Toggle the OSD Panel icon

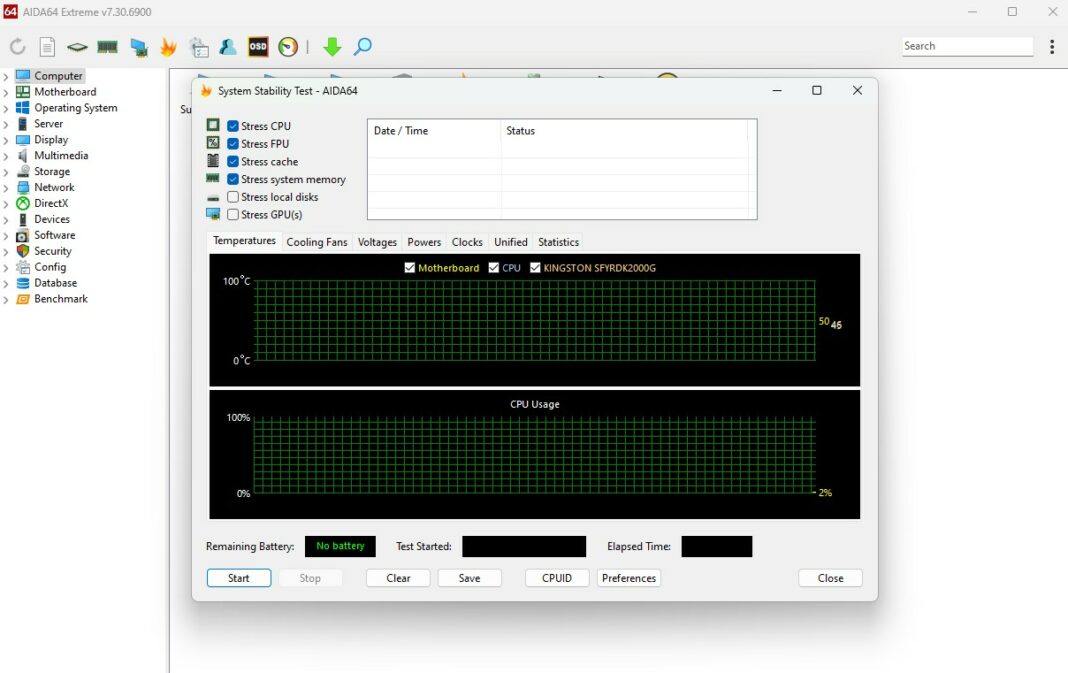257,46
